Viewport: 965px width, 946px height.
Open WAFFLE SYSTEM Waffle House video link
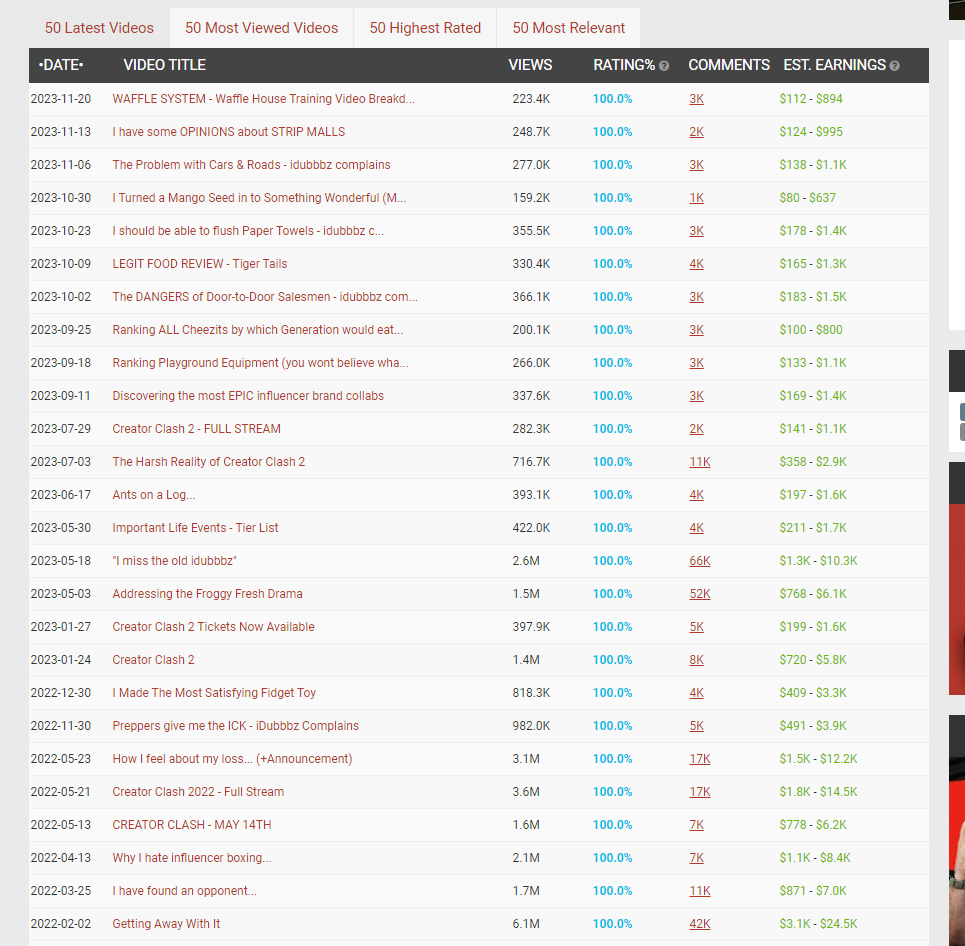263,98
